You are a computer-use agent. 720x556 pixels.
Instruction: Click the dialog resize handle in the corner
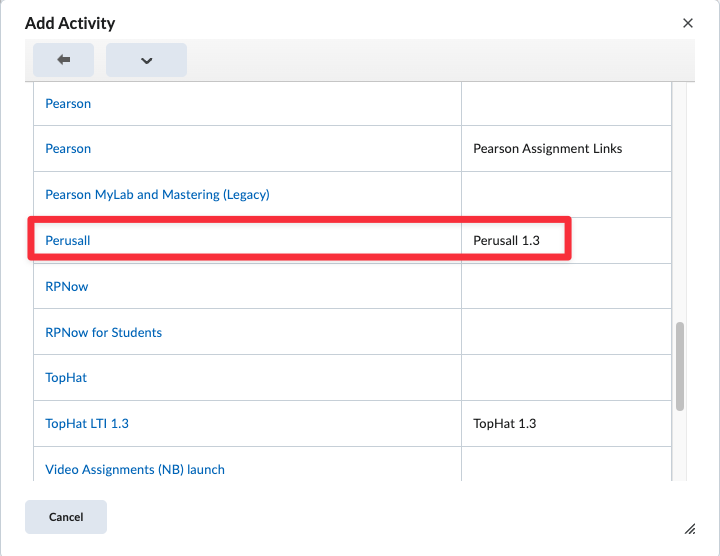(689, 528)
